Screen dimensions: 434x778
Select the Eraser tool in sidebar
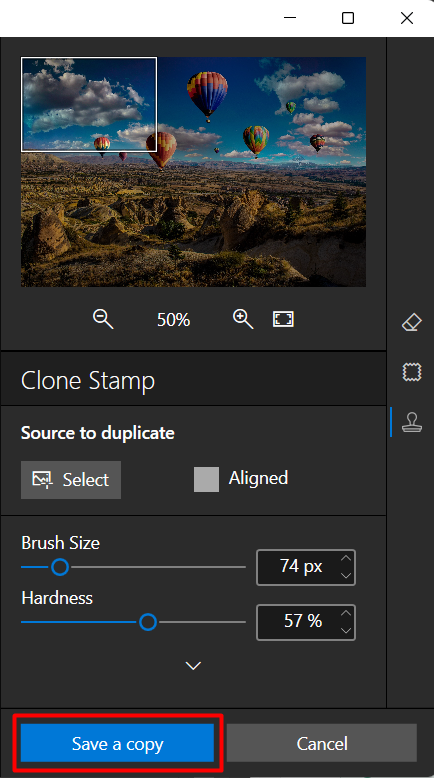pos(411,323)
